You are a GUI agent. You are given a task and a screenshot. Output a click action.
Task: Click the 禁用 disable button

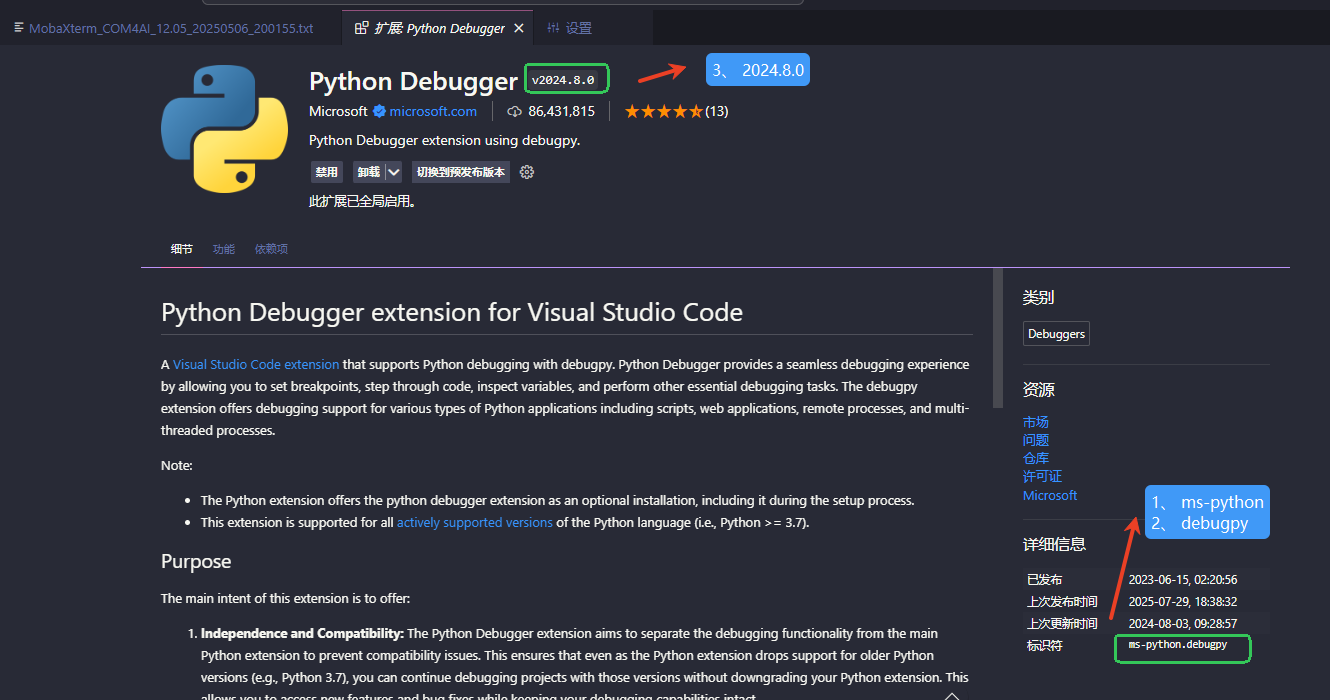point(326,172)
